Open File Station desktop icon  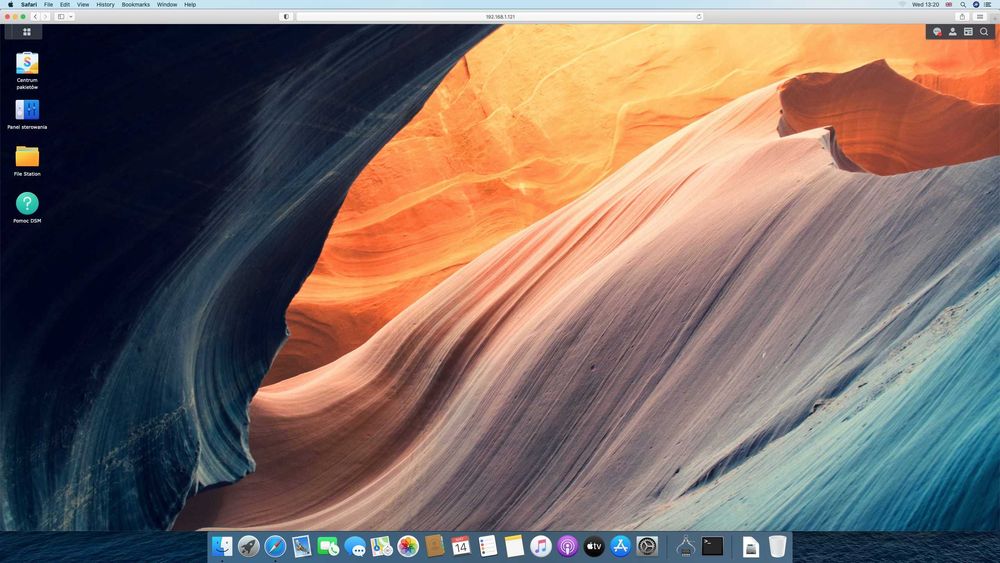(x=27, y=161)
